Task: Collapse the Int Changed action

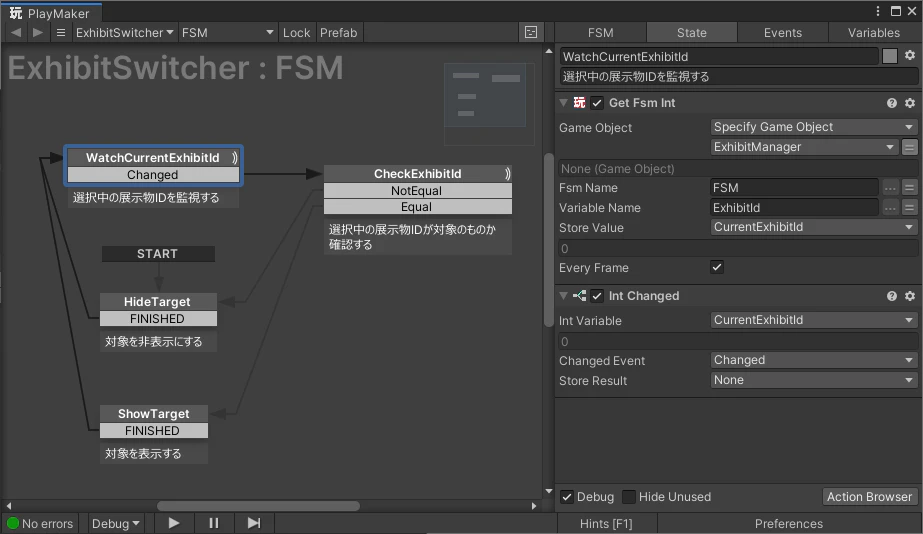Action: [563, 296]
